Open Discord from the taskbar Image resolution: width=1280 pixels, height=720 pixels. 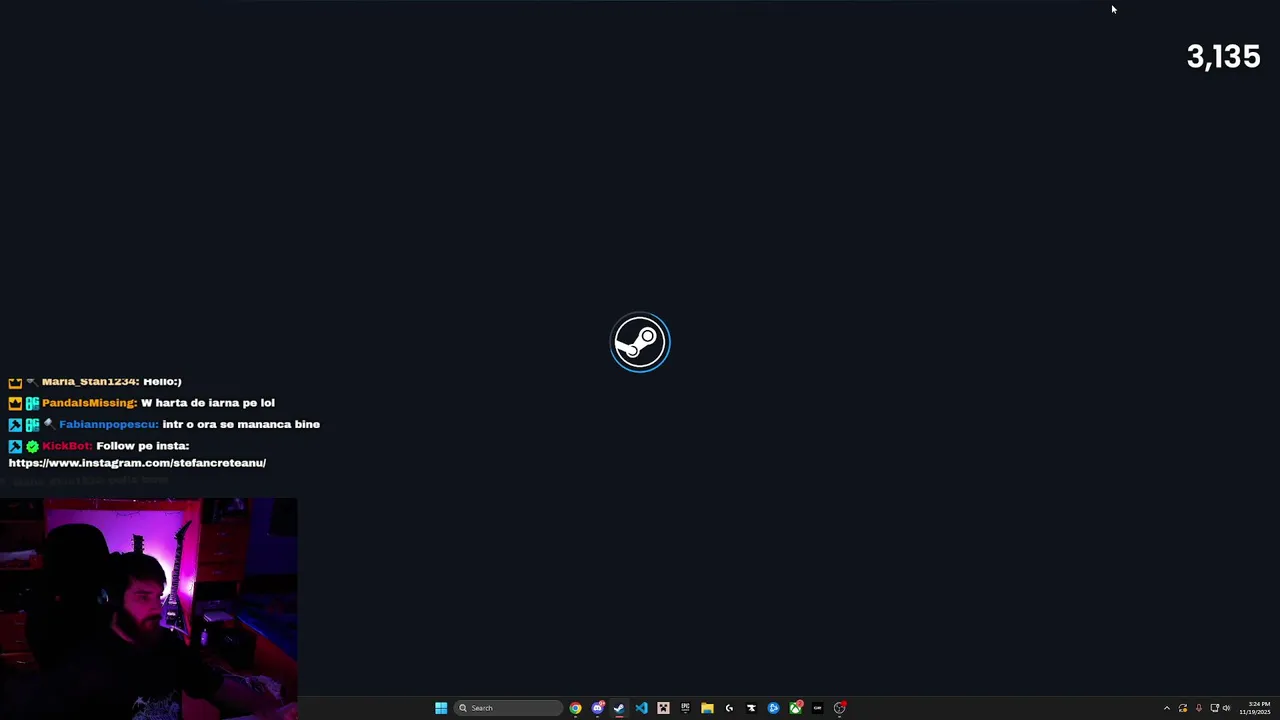[598, 708]
